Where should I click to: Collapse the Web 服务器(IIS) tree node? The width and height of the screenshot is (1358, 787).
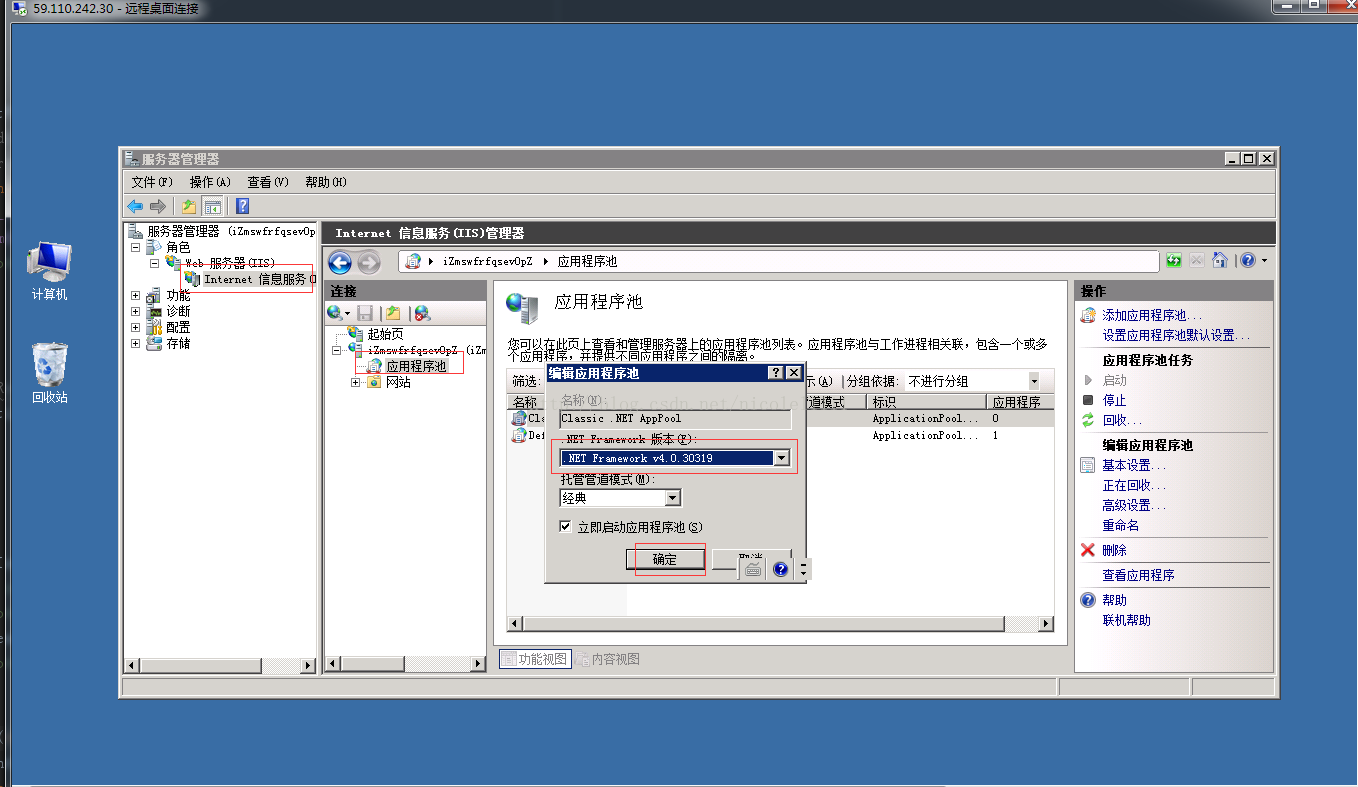click(154, 263)
